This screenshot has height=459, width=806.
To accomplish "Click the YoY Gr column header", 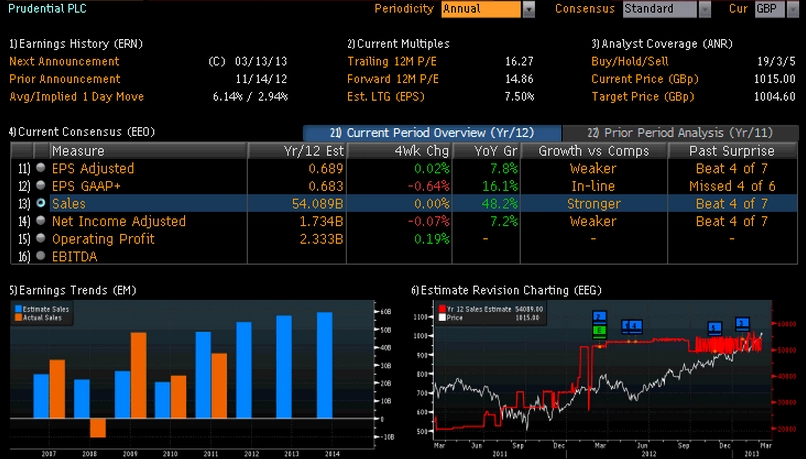I will coord(486,151).
